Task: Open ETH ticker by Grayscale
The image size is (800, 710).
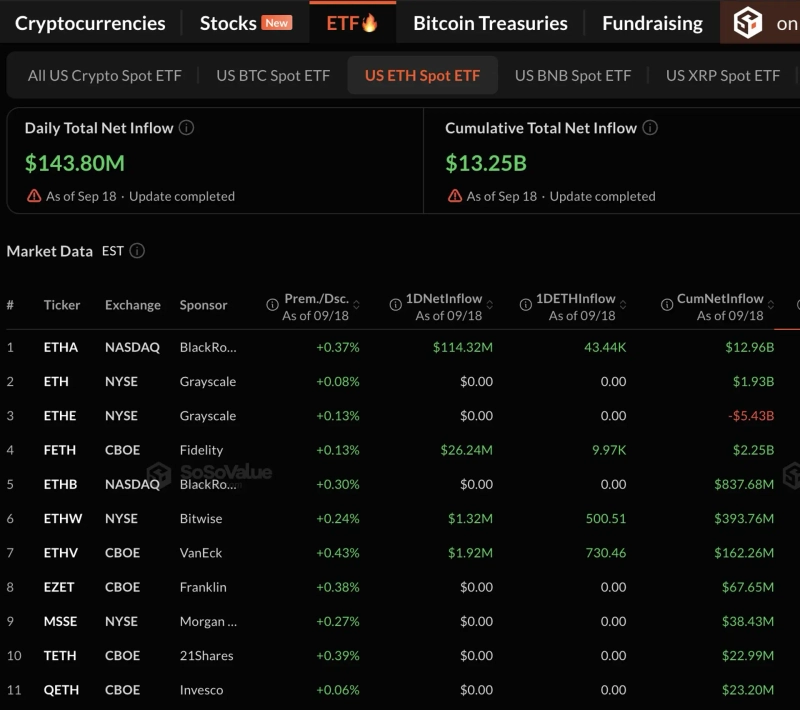Action: [x=56, y=382]
